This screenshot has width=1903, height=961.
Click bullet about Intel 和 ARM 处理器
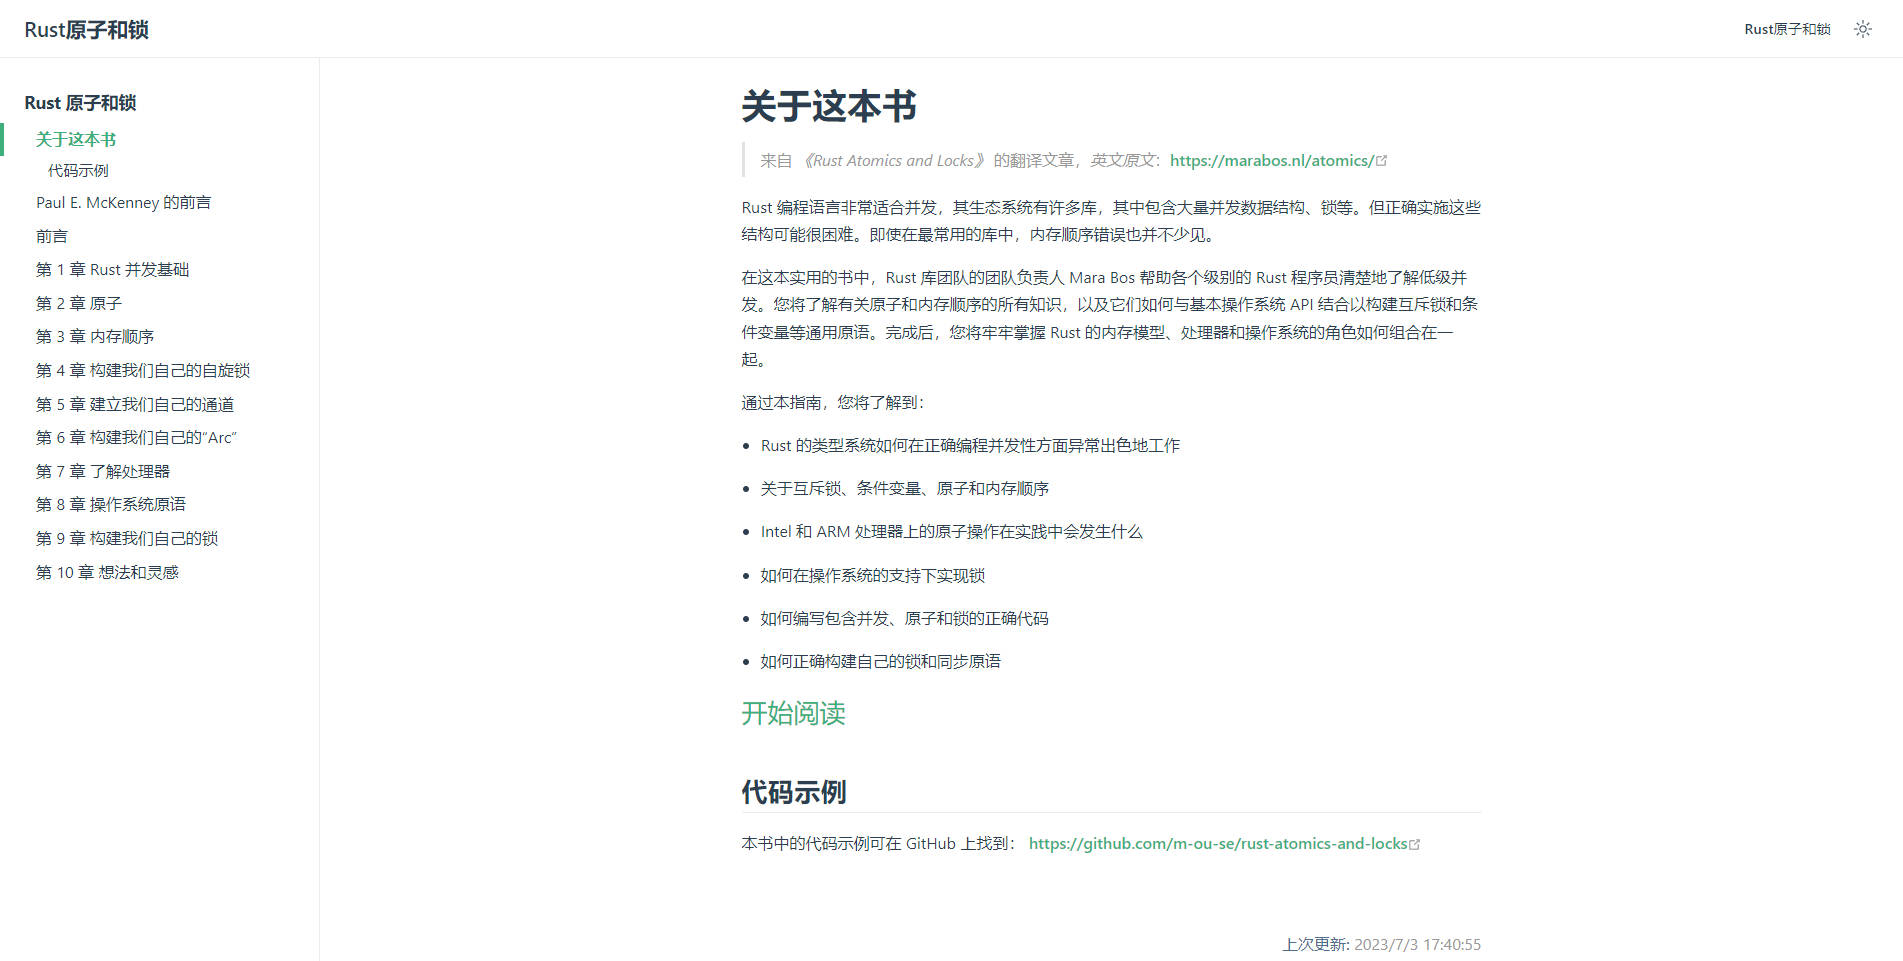951,532
